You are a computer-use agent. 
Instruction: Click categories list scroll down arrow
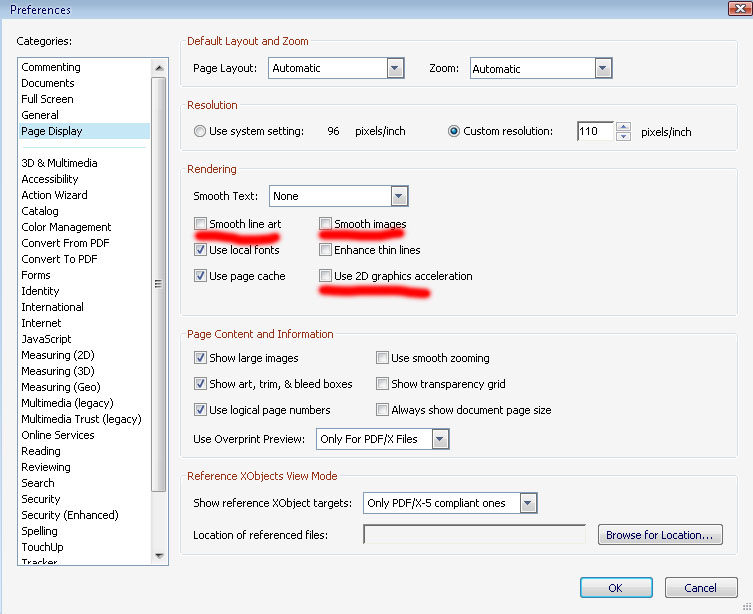click(x=159, y=555)
